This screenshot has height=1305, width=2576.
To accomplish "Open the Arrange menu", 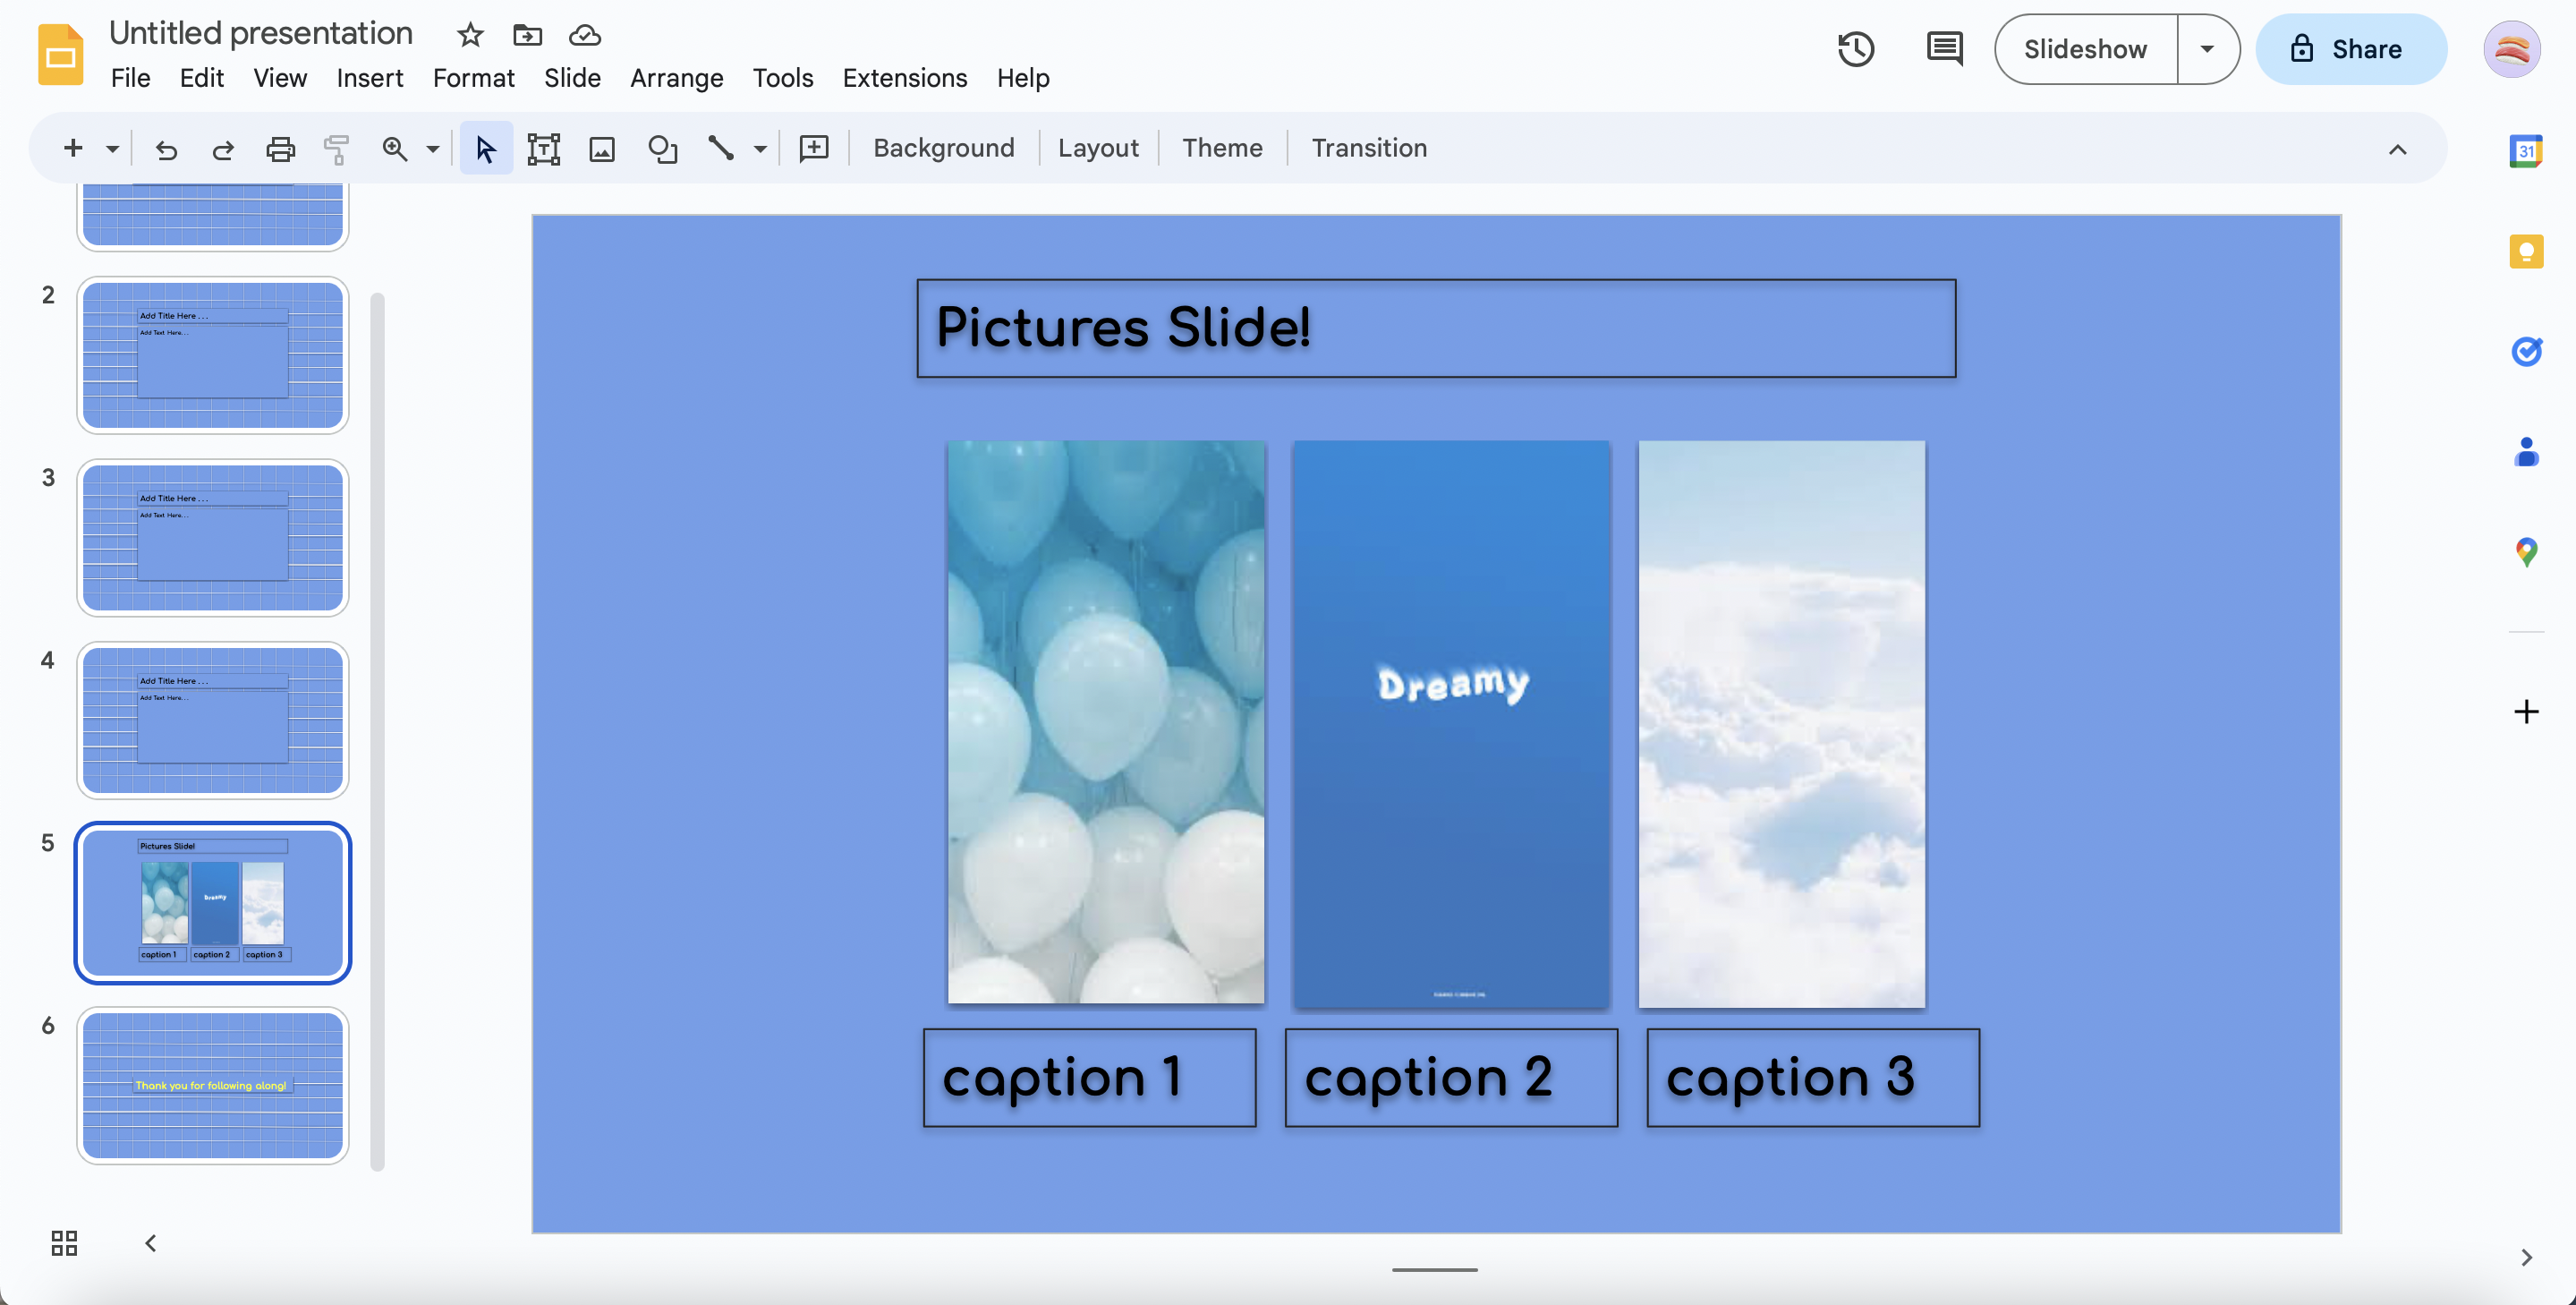I will pos(676,78).
